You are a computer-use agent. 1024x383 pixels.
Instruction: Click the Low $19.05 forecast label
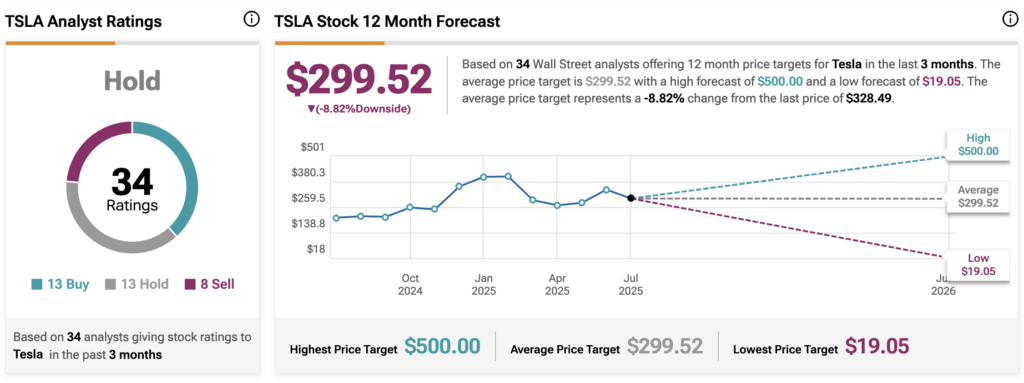(978, 265)
